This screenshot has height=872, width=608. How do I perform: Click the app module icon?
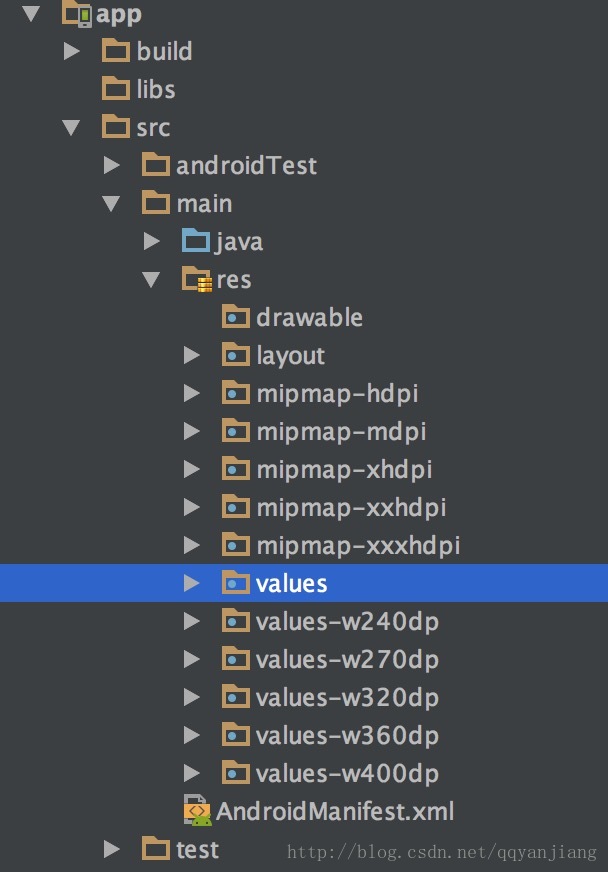pyautogui.click(x=77, y=13)
